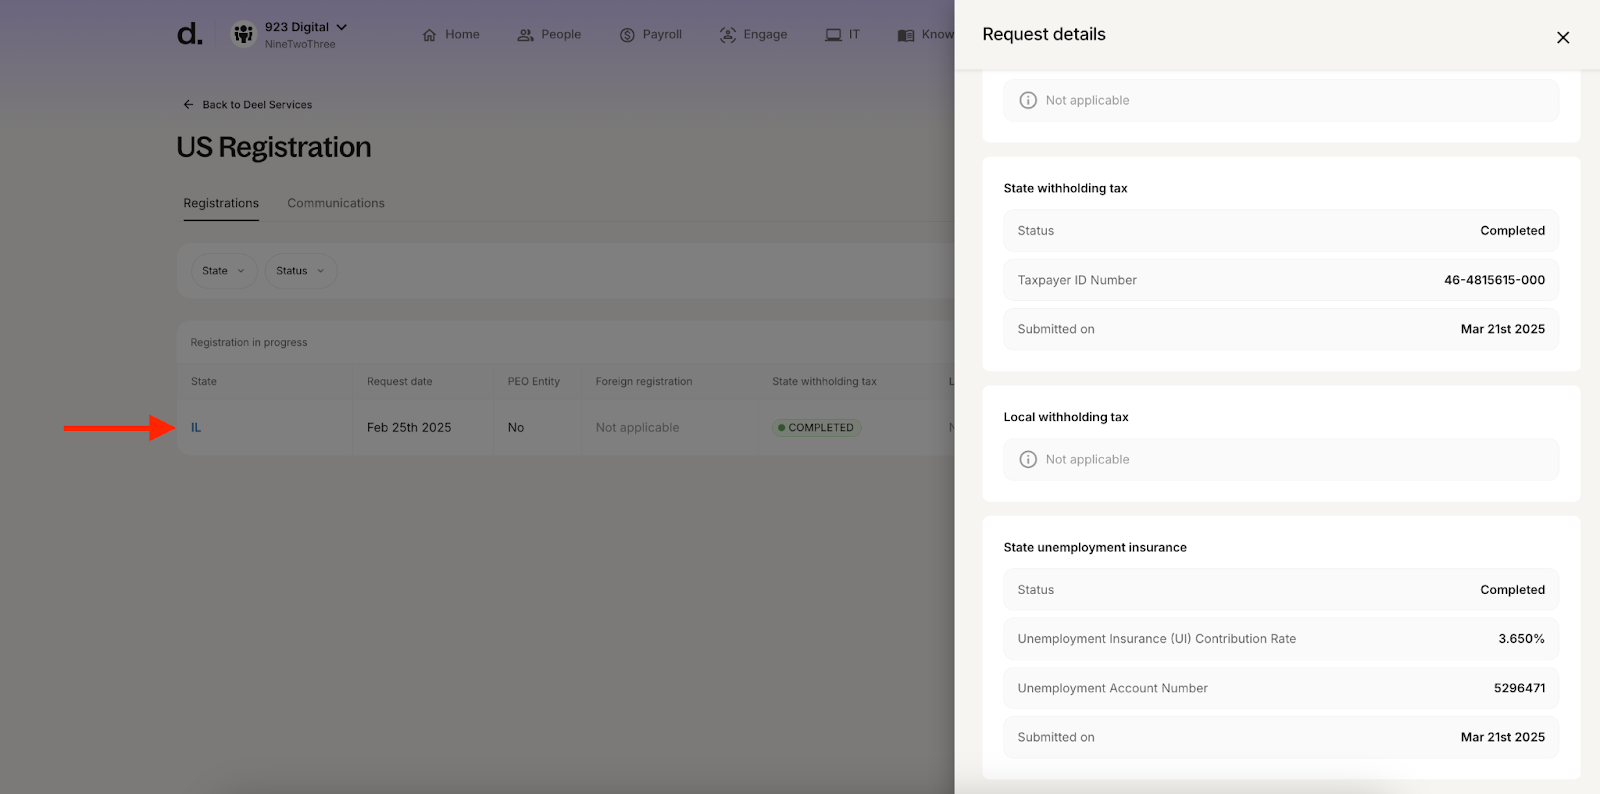The image size is (1600, 794).
Task: Click the State column header
Action: [x=204, y=381]
